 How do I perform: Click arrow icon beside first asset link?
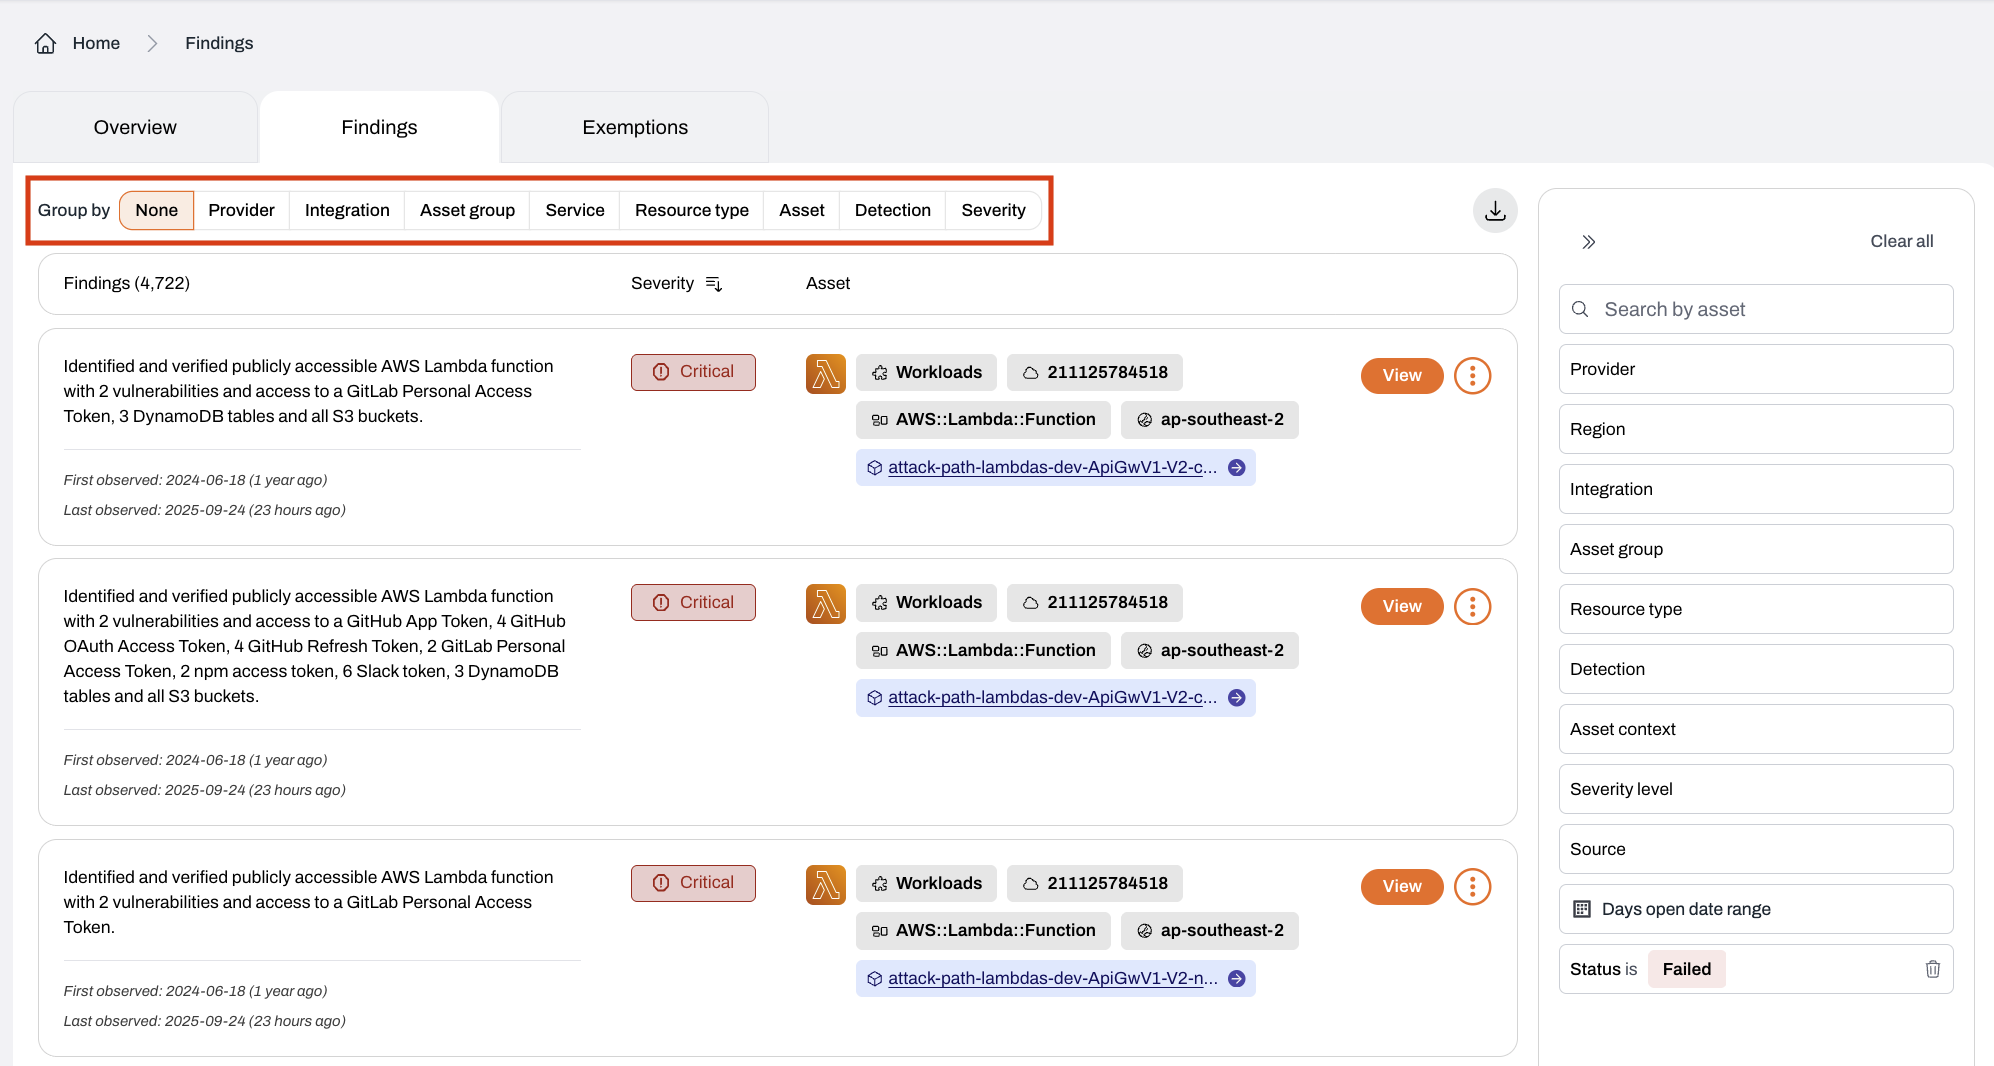point(1237,468)
